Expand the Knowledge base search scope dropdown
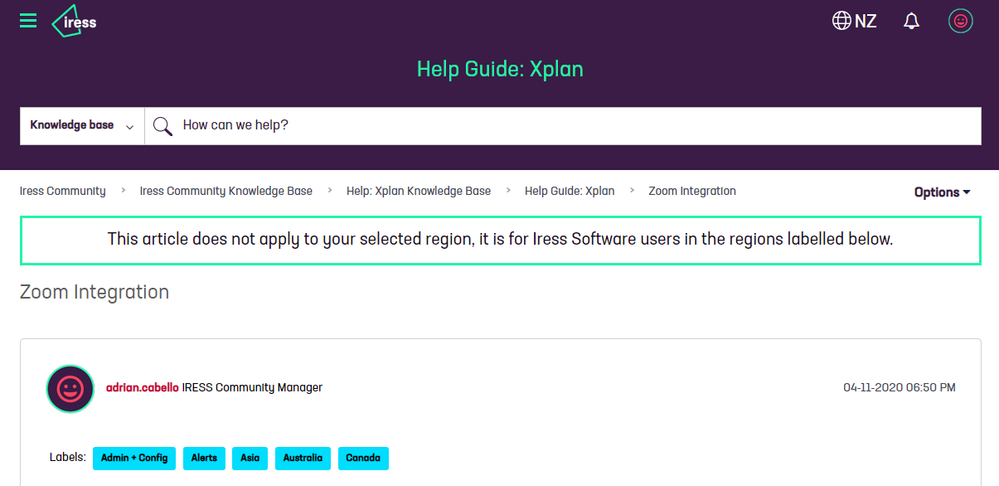The width and height of the screenshot is (999, 486). click(x=82, y=126)
